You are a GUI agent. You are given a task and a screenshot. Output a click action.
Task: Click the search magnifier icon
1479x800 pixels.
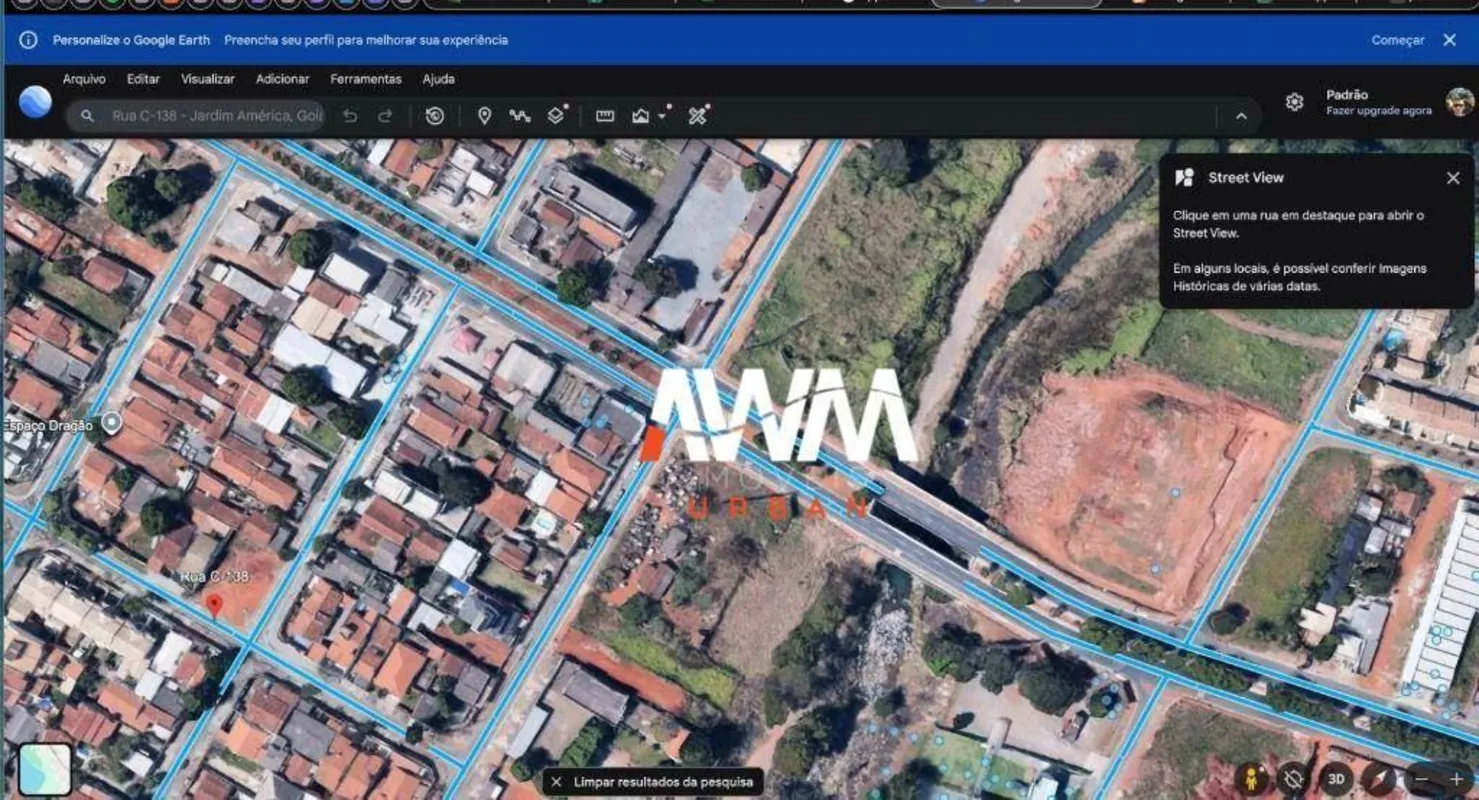[87, 116]
